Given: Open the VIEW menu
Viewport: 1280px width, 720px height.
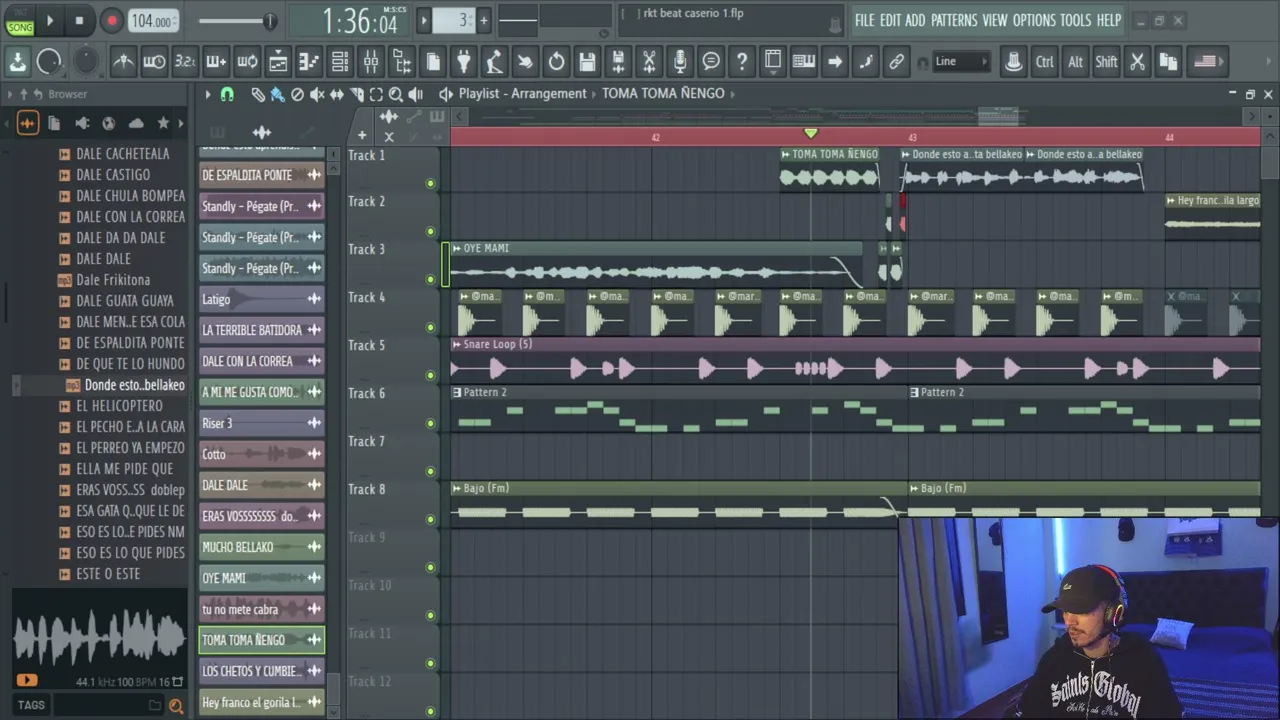Looking at the screenshot, I should [995, 21].
